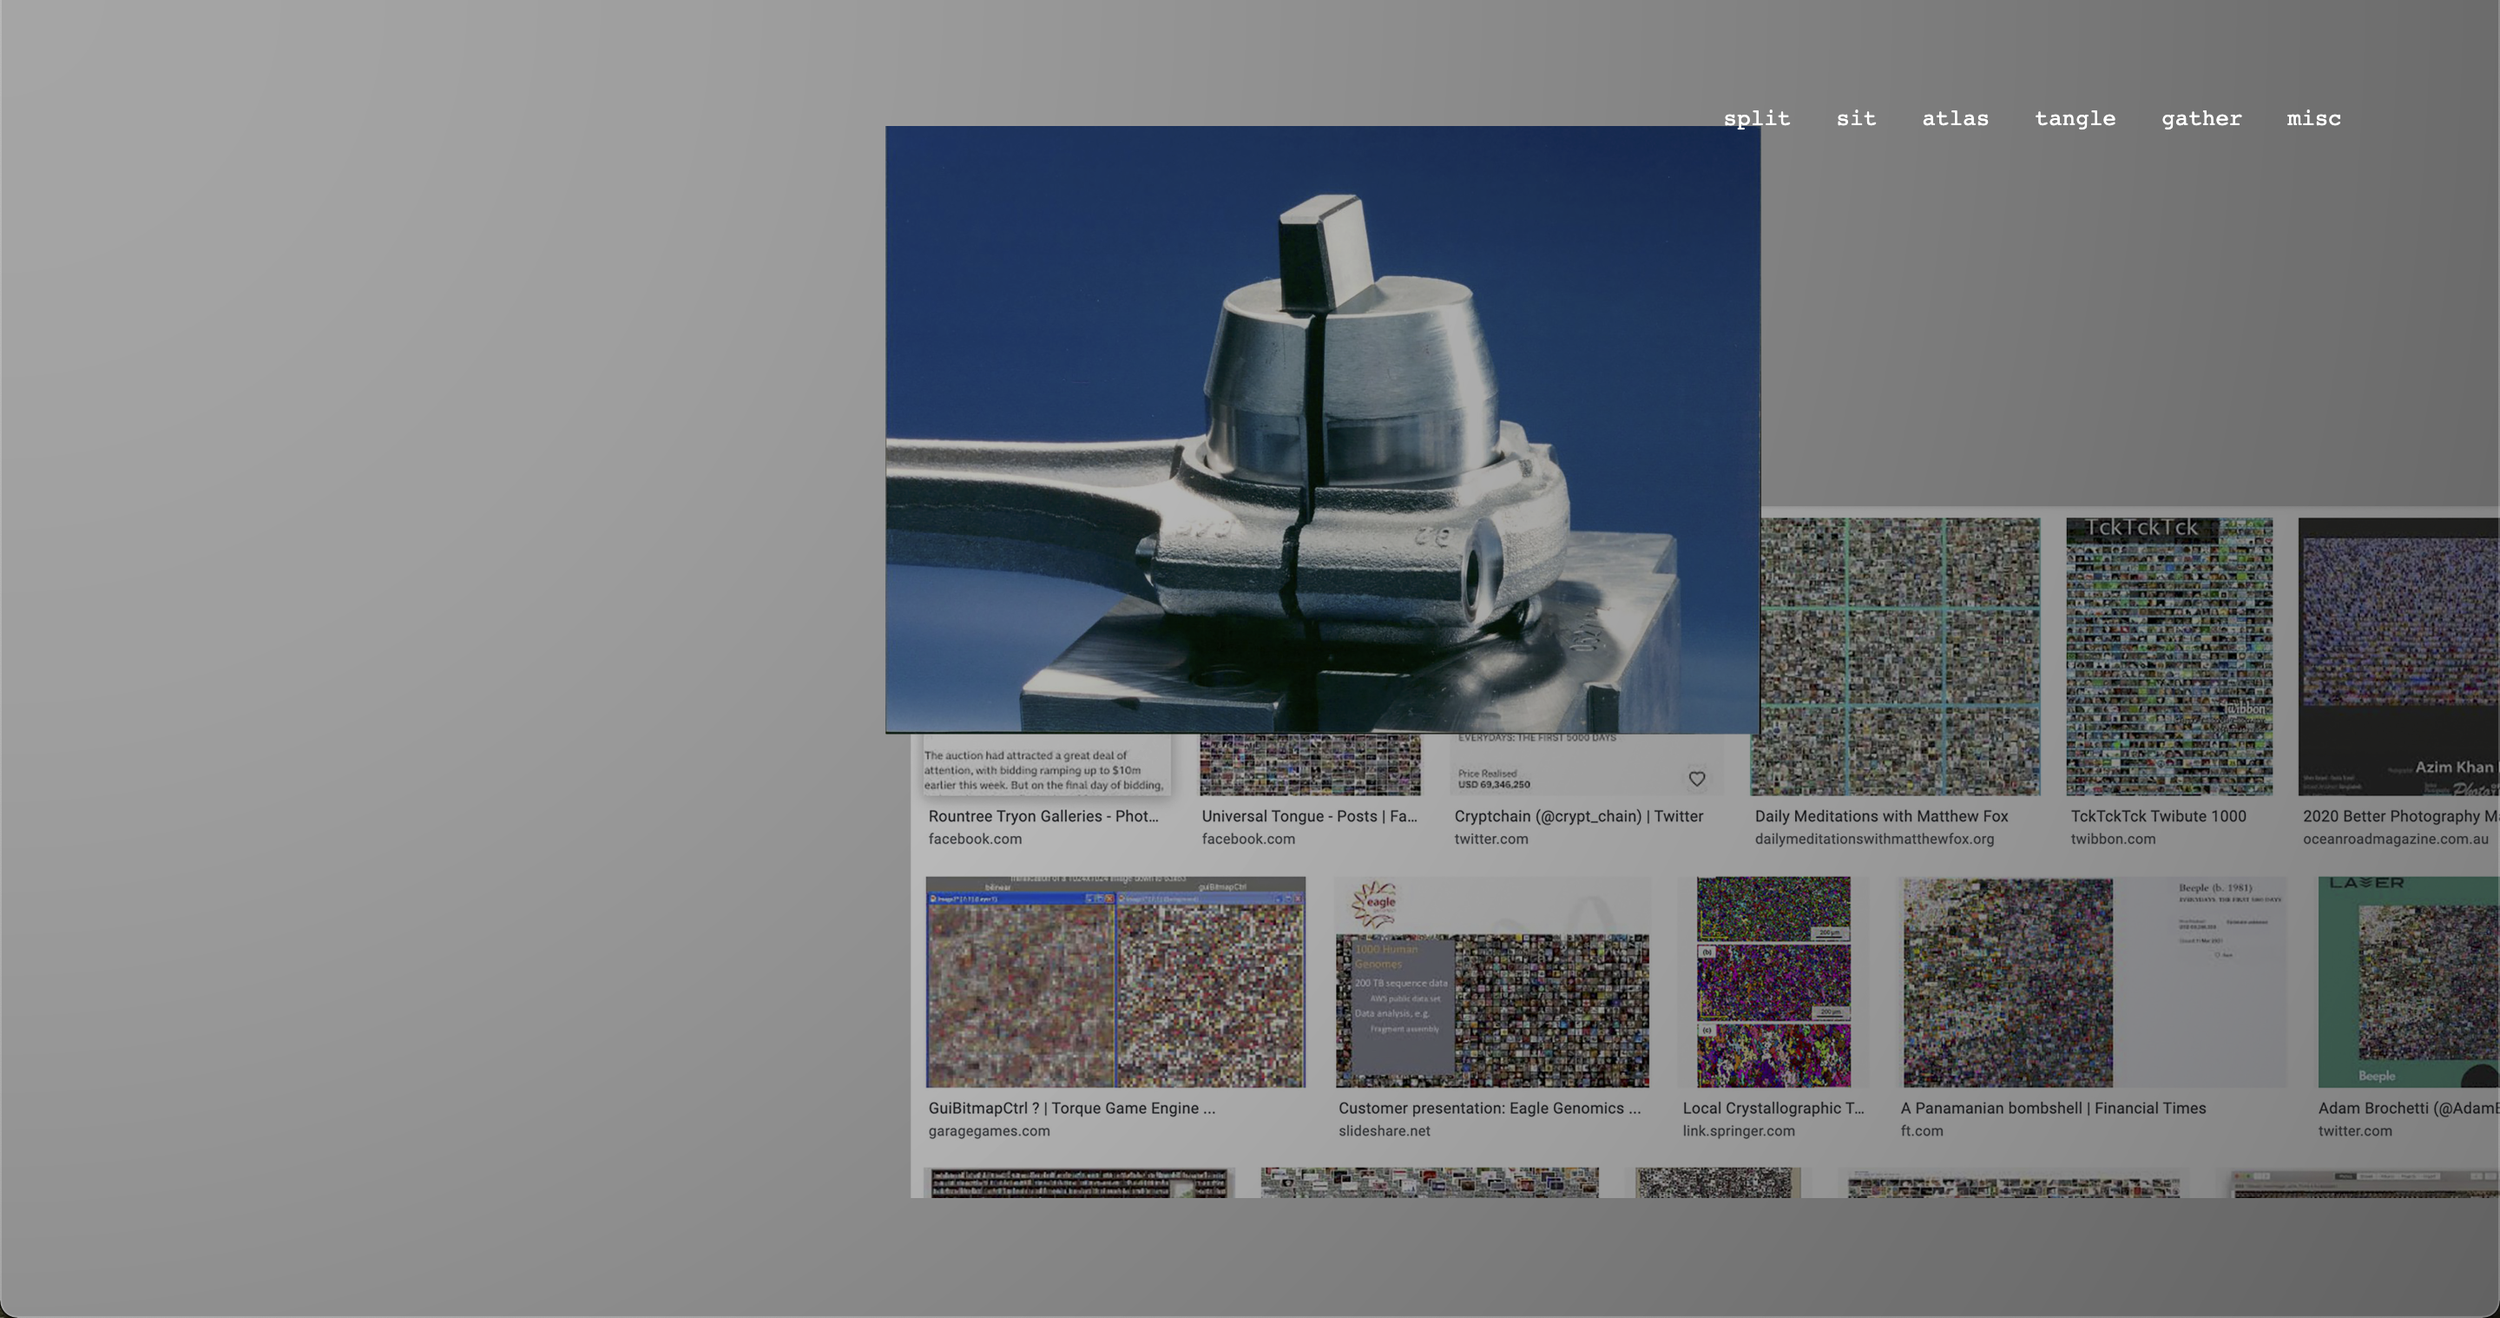2500x1318 pixels.
Task: Open Local Crystallographic T... result title
Action: point(1773,1108)
